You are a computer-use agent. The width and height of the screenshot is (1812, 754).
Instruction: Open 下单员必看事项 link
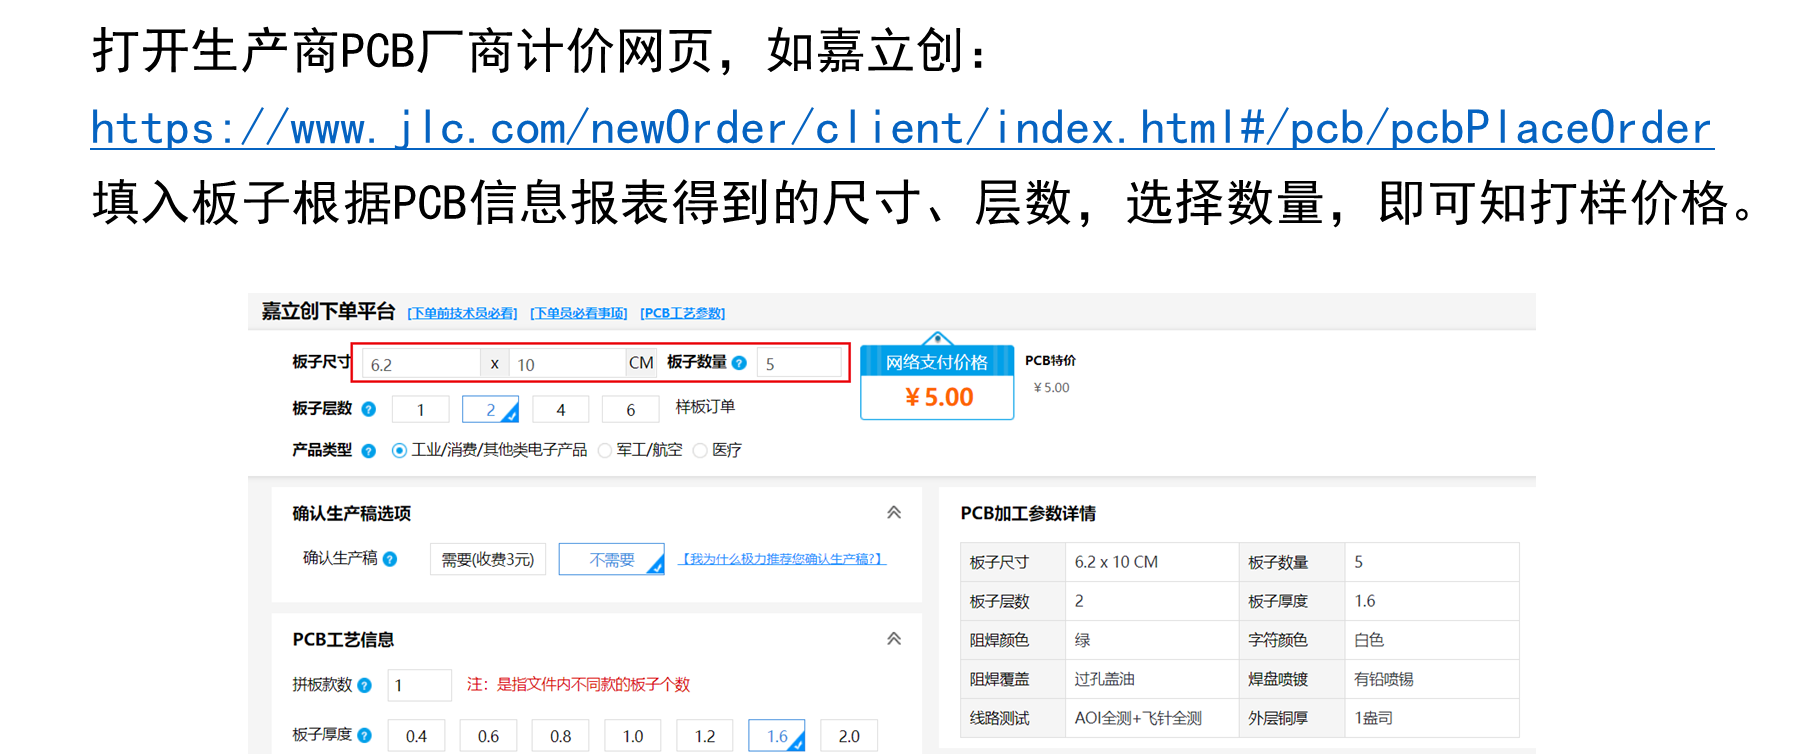[579, 313]
